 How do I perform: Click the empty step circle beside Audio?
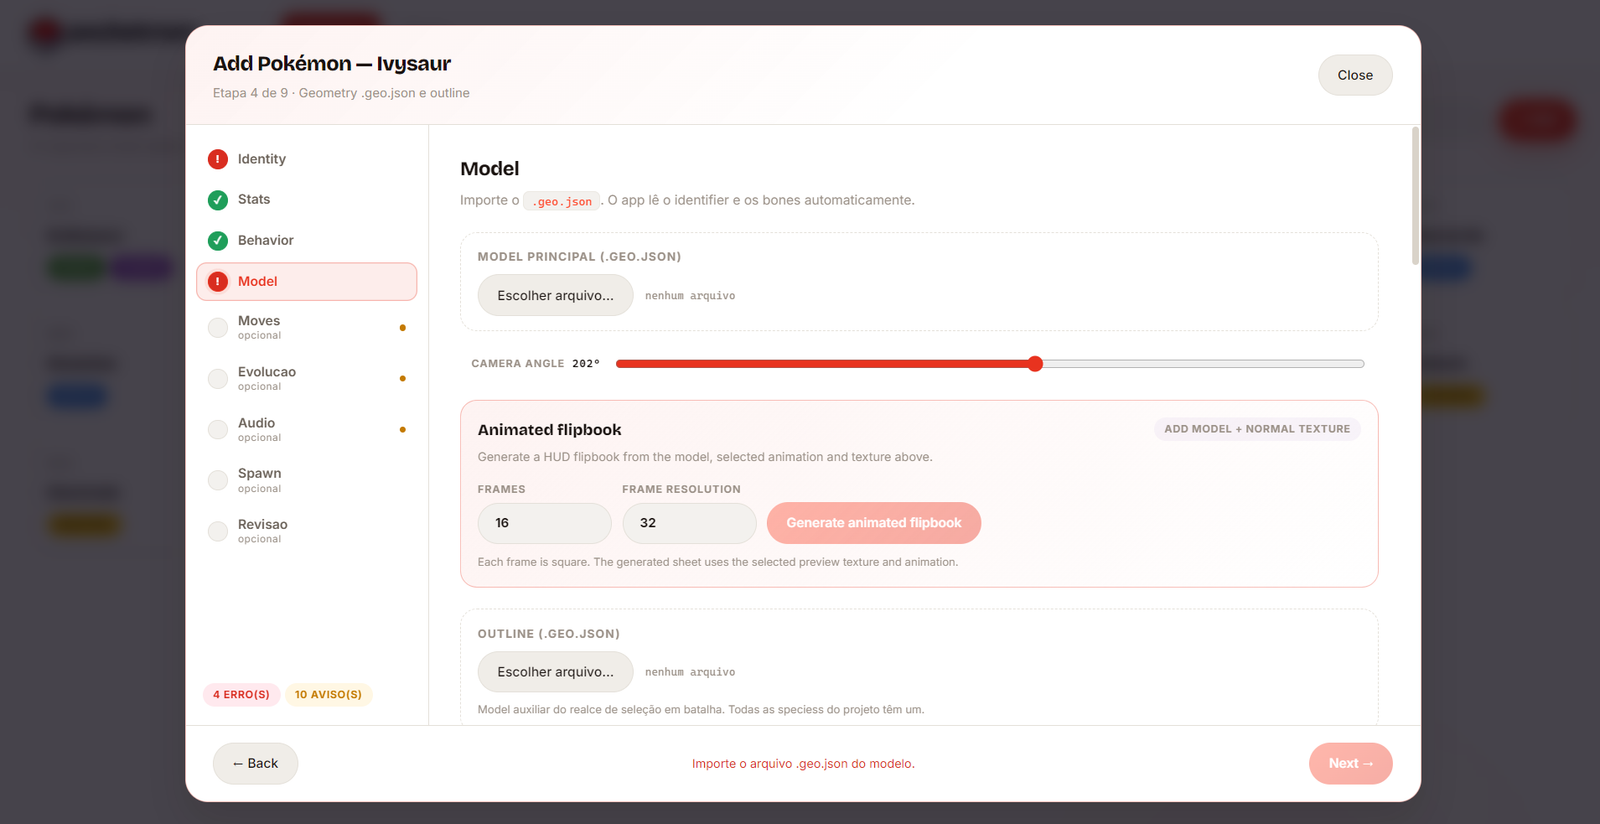point(218,430)
